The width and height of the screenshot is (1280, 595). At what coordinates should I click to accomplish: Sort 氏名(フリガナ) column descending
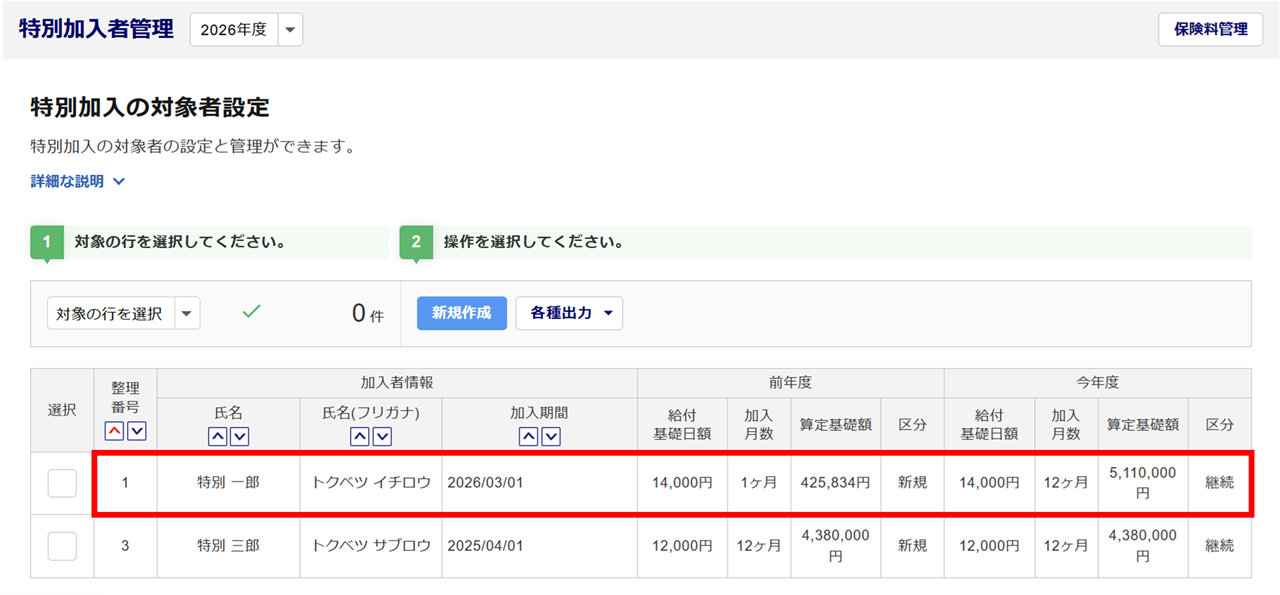click(381, 436)
